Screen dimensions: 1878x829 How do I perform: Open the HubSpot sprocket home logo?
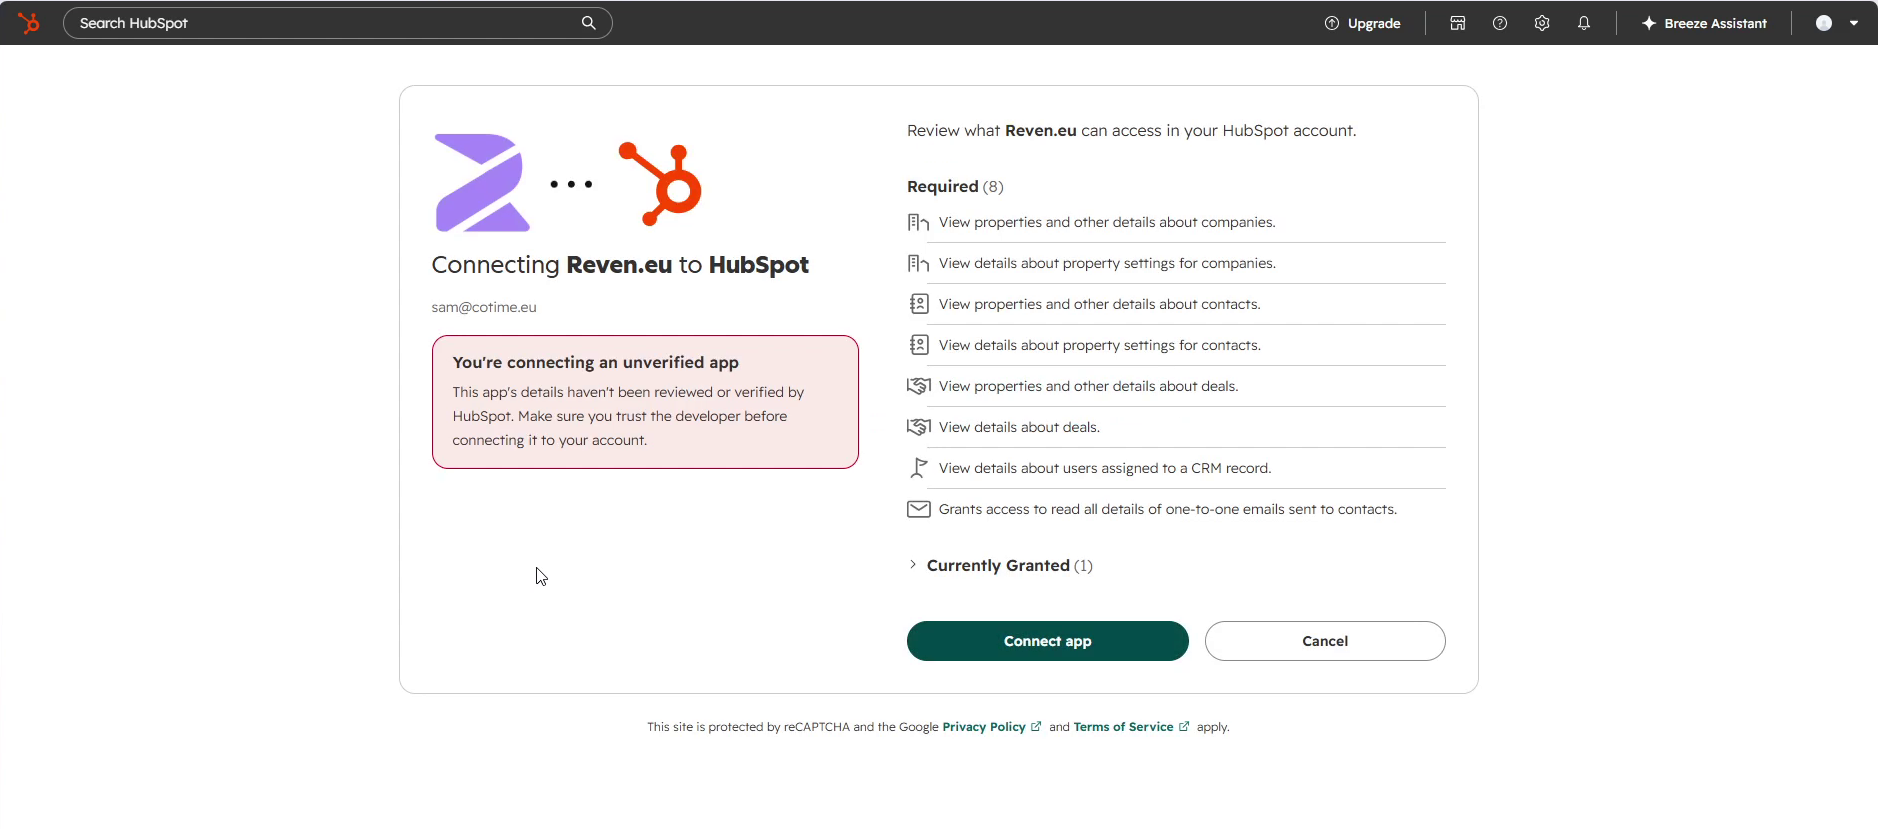coord(29,23)
